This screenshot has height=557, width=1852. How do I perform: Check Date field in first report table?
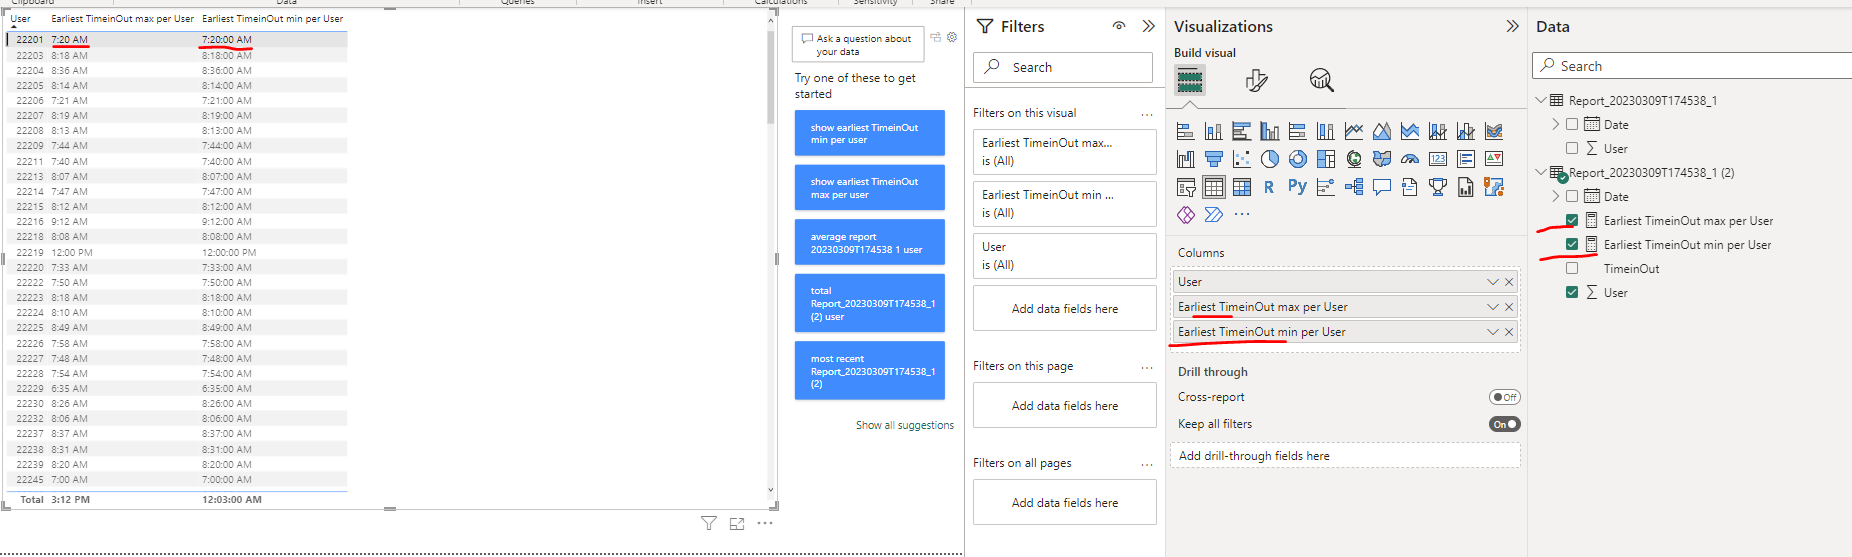[1572, 124]
